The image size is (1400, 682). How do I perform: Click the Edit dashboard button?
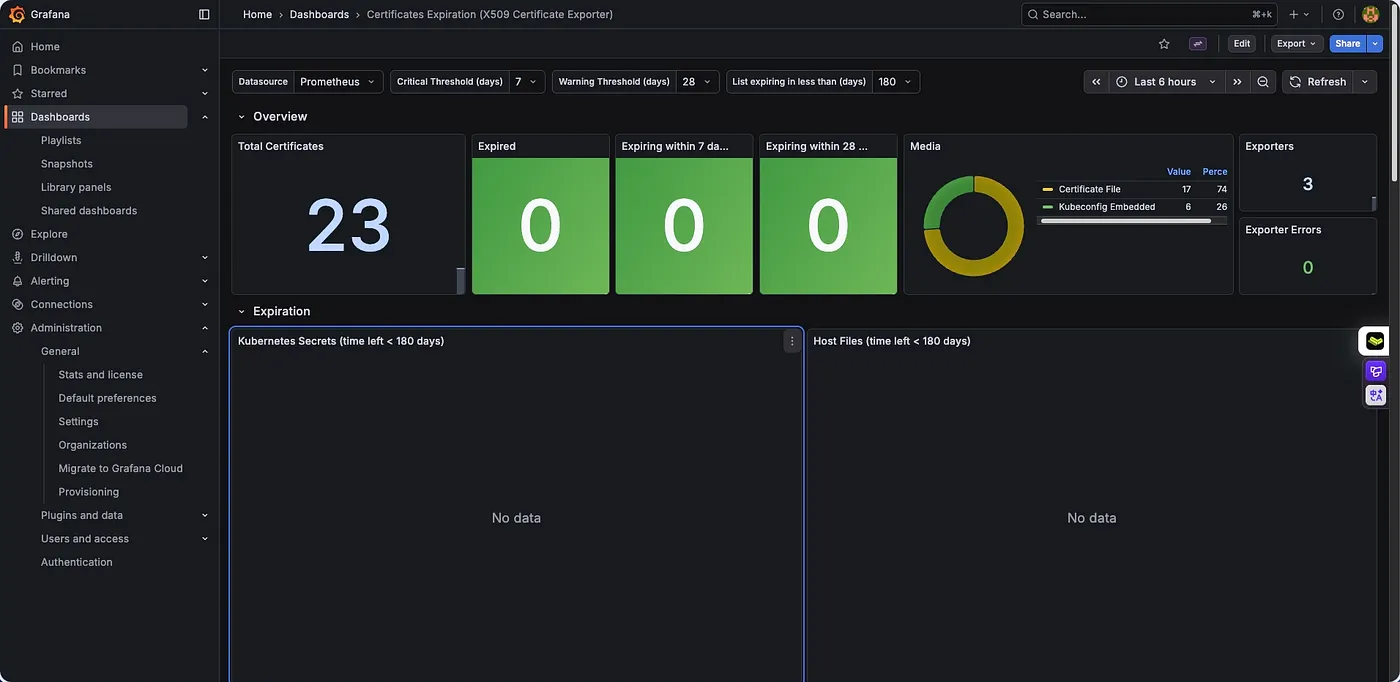pos(1242,44)
